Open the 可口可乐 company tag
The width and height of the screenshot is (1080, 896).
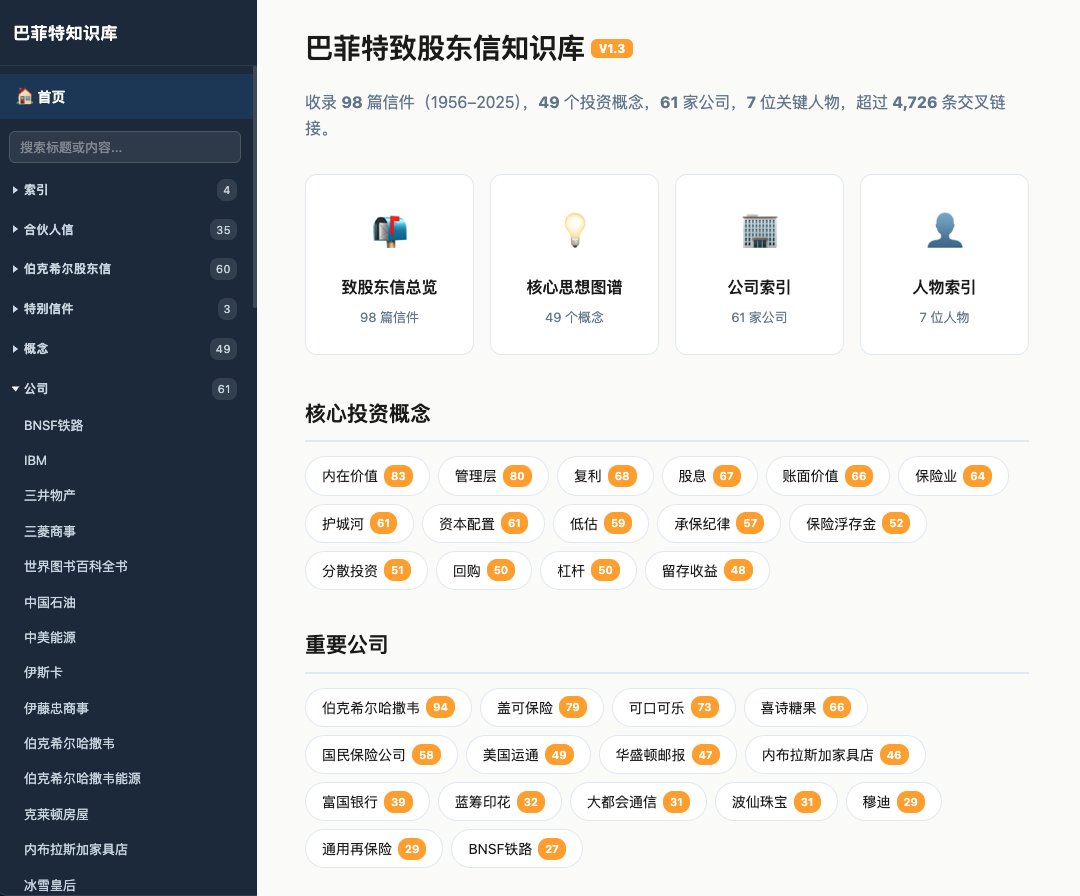click(673, 707)
